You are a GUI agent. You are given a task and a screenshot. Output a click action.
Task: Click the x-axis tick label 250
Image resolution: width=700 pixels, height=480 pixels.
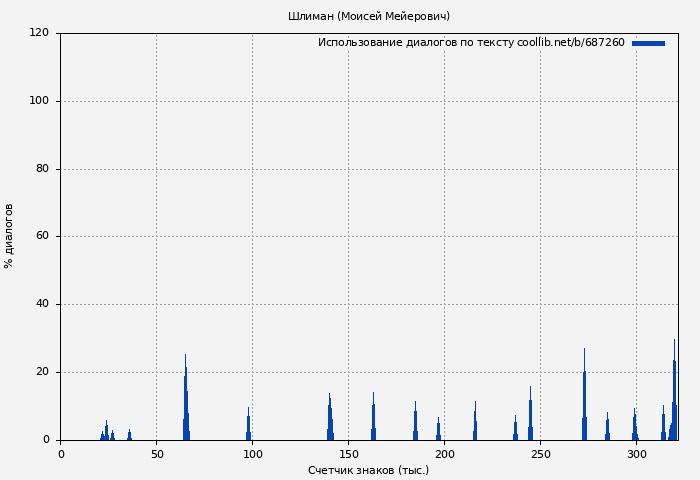pos(541,454)
